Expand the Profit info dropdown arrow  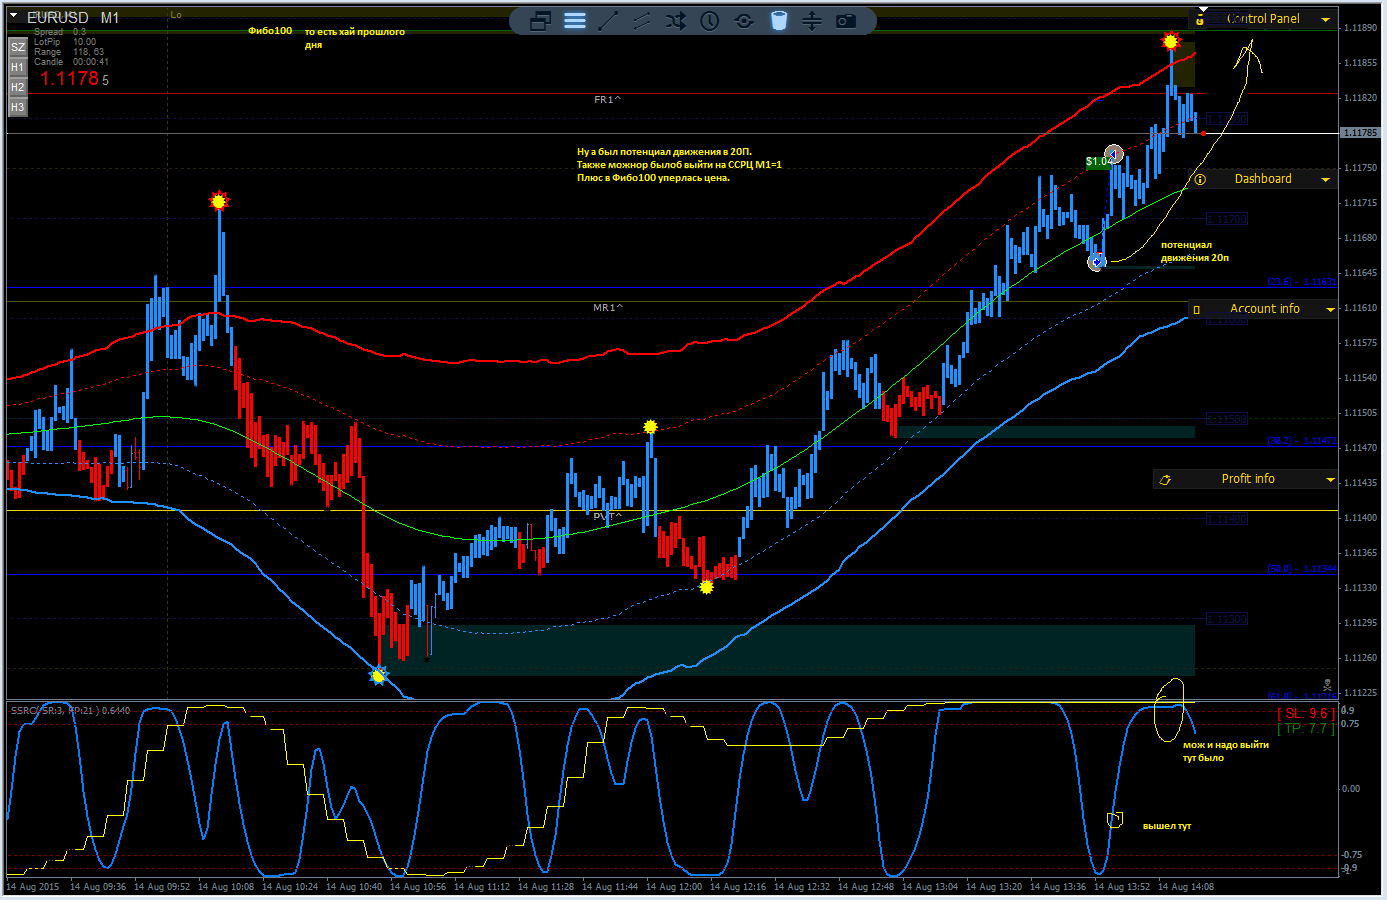[1330, 480]
